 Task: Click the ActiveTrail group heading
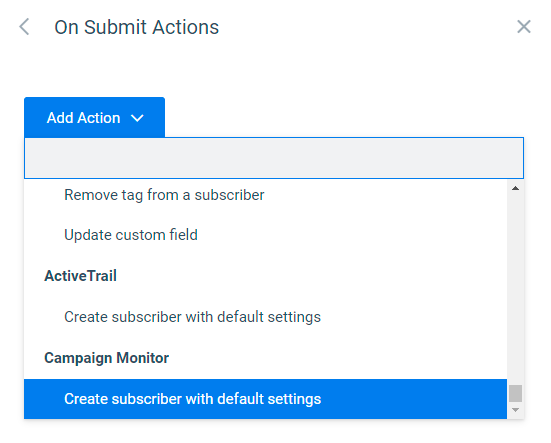80,276
